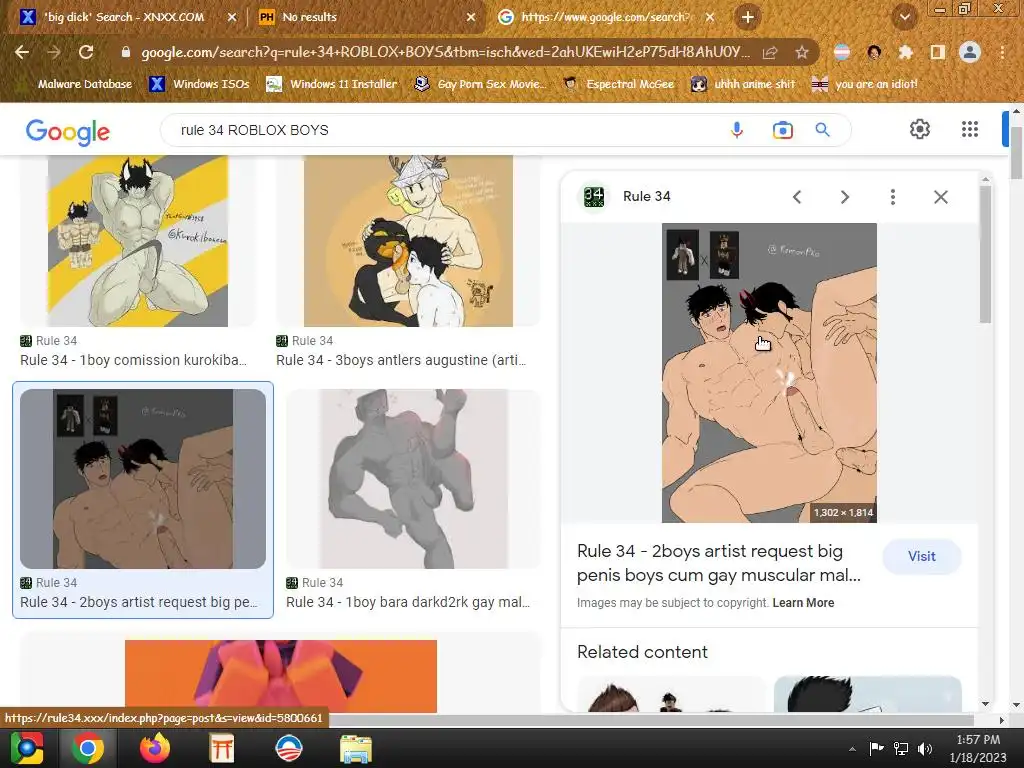Screen dimensions: 1024x768
Task: Submit search with magnifying glass icon
Action: coord(823,130)
